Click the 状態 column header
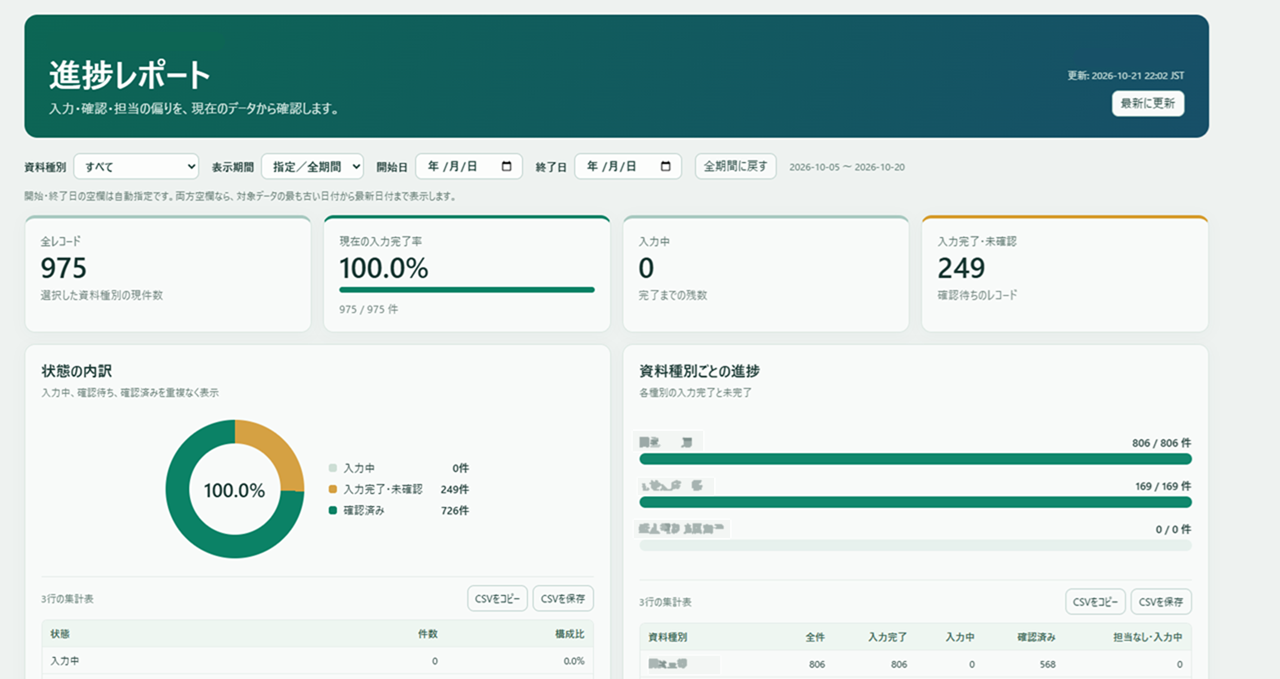Viewport: 1280px width, 679px height. pos(60,634)
